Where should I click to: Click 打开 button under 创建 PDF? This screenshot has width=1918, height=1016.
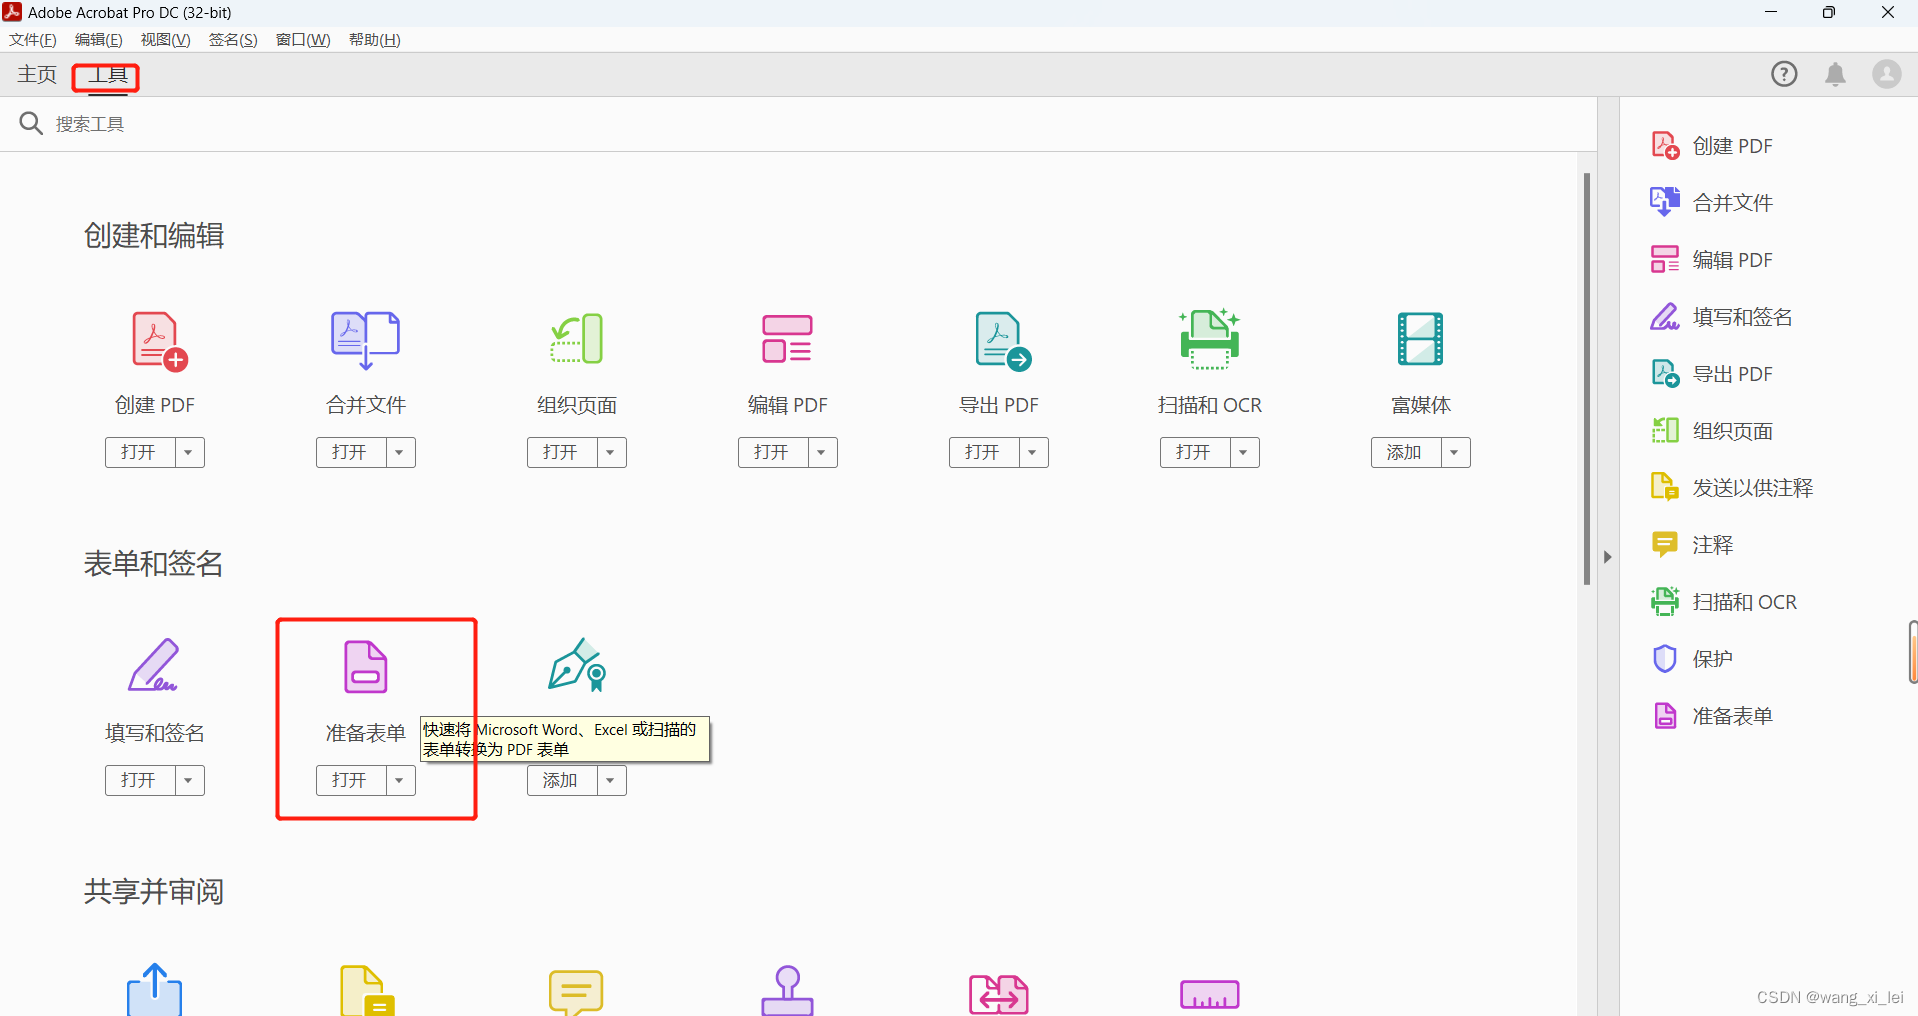(140, 452)
